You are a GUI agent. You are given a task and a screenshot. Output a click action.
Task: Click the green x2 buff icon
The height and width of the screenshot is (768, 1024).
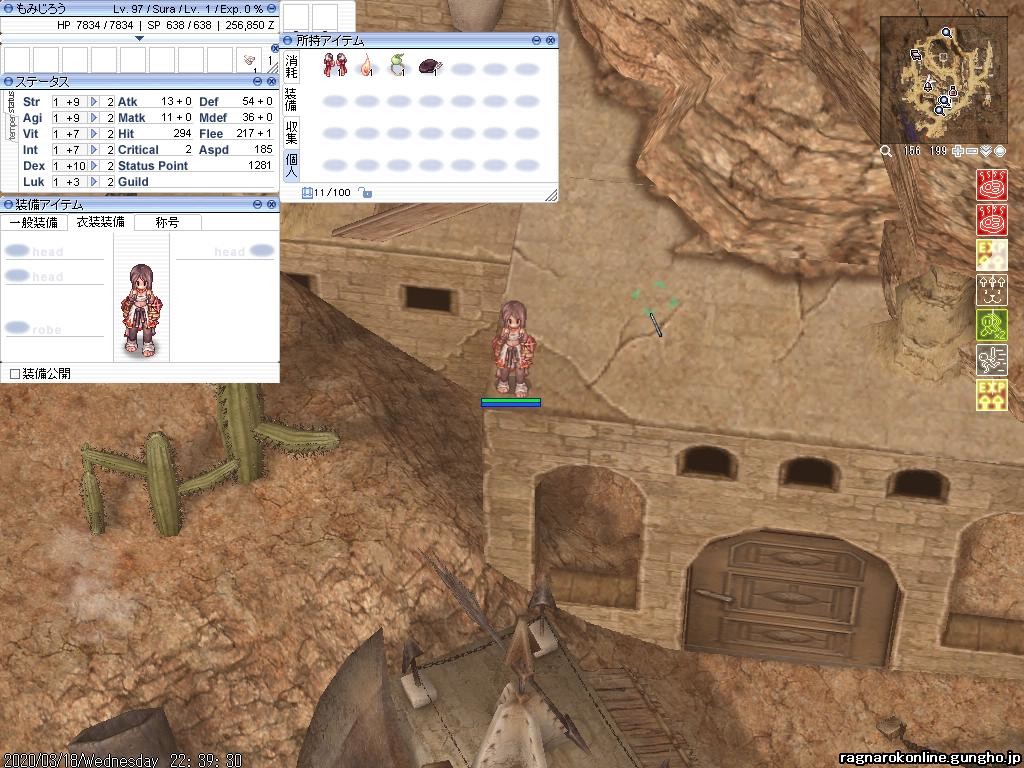pyautogui.click(x=991, y=325)
